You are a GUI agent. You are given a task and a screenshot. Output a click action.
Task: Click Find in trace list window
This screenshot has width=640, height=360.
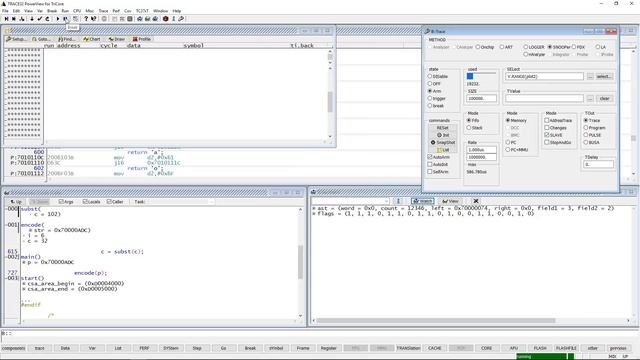coord(67,39)
